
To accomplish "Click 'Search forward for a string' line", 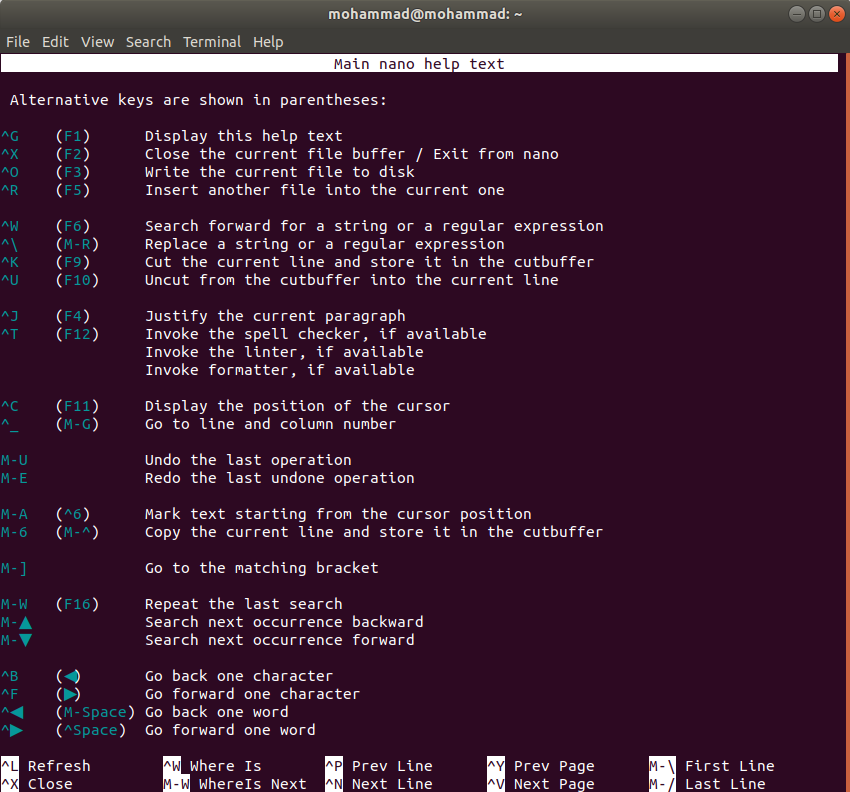I will tap(374, 226).
